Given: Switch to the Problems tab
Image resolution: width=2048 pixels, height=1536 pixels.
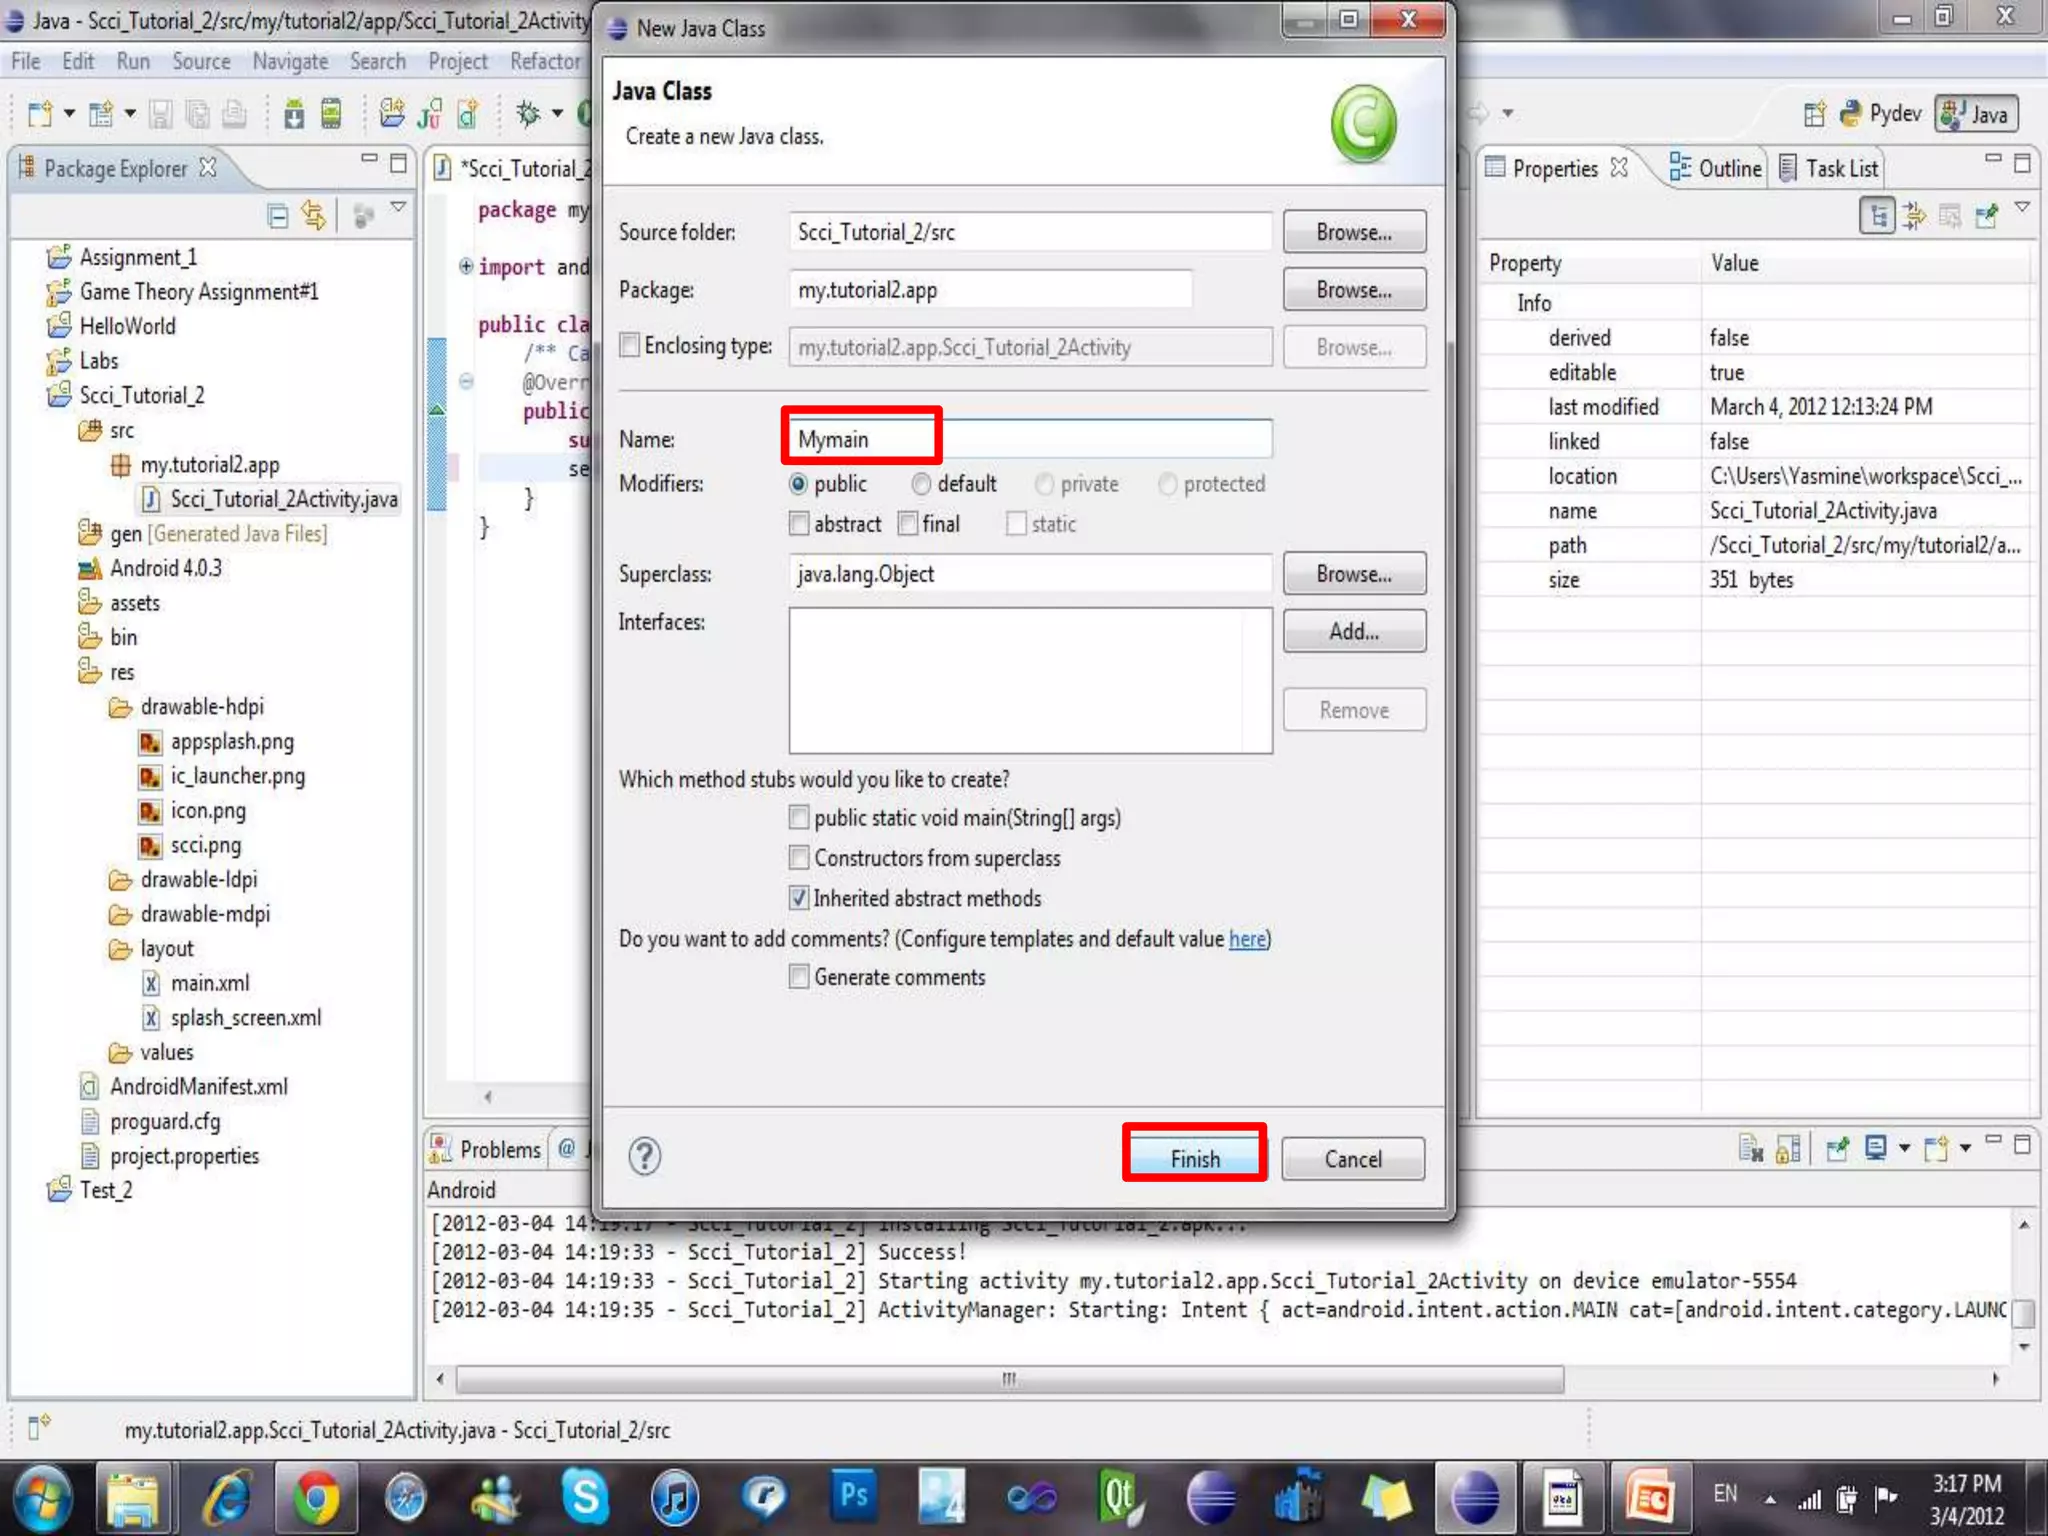Looking at the screenshot, I should (486, 1150).
